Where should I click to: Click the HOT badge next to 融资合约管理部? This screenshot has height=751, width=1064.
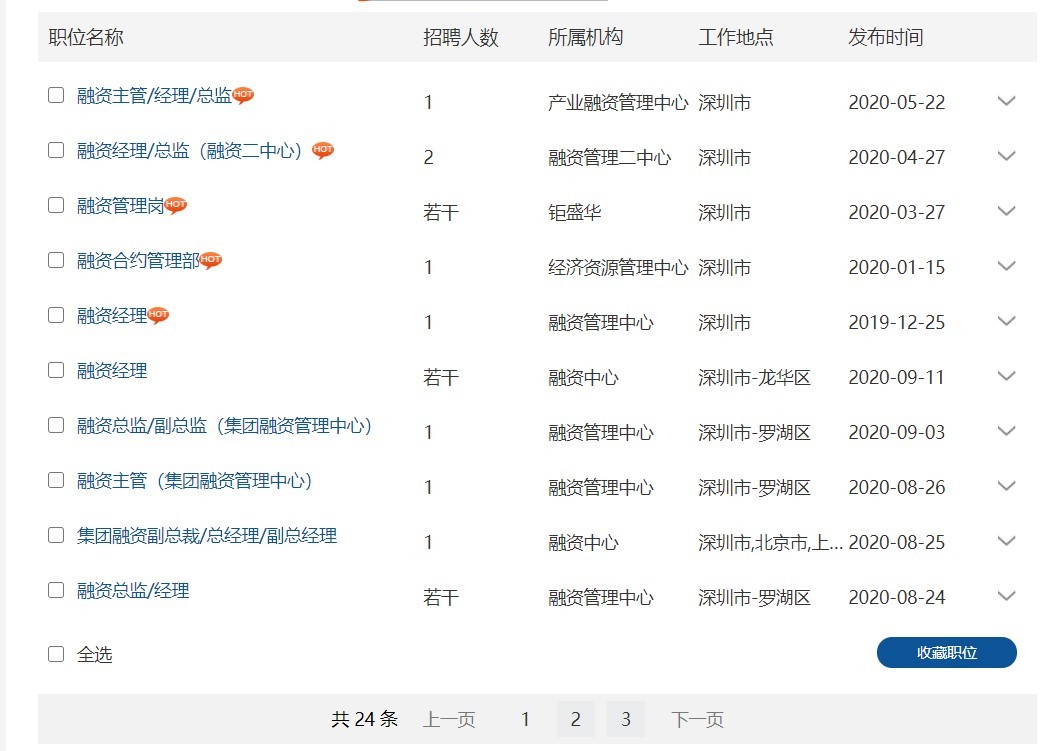(210, 260)
